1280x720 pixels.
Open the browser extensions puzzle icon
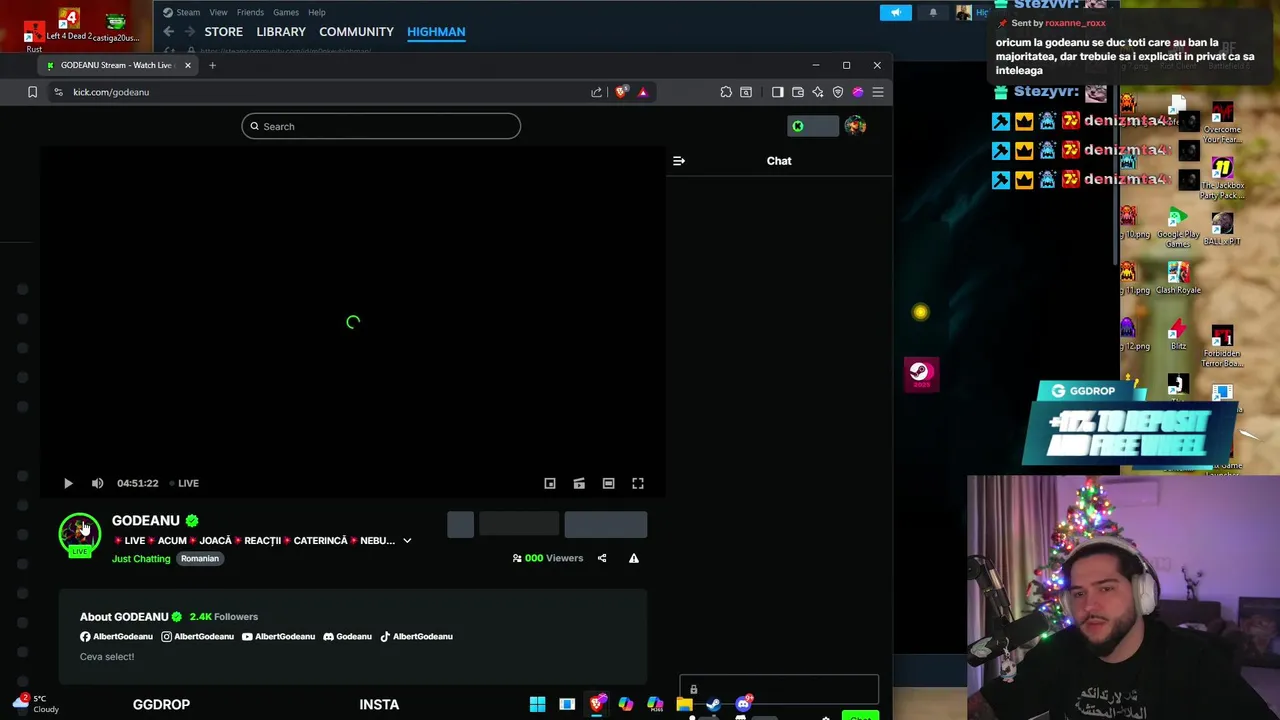[726, 92]
